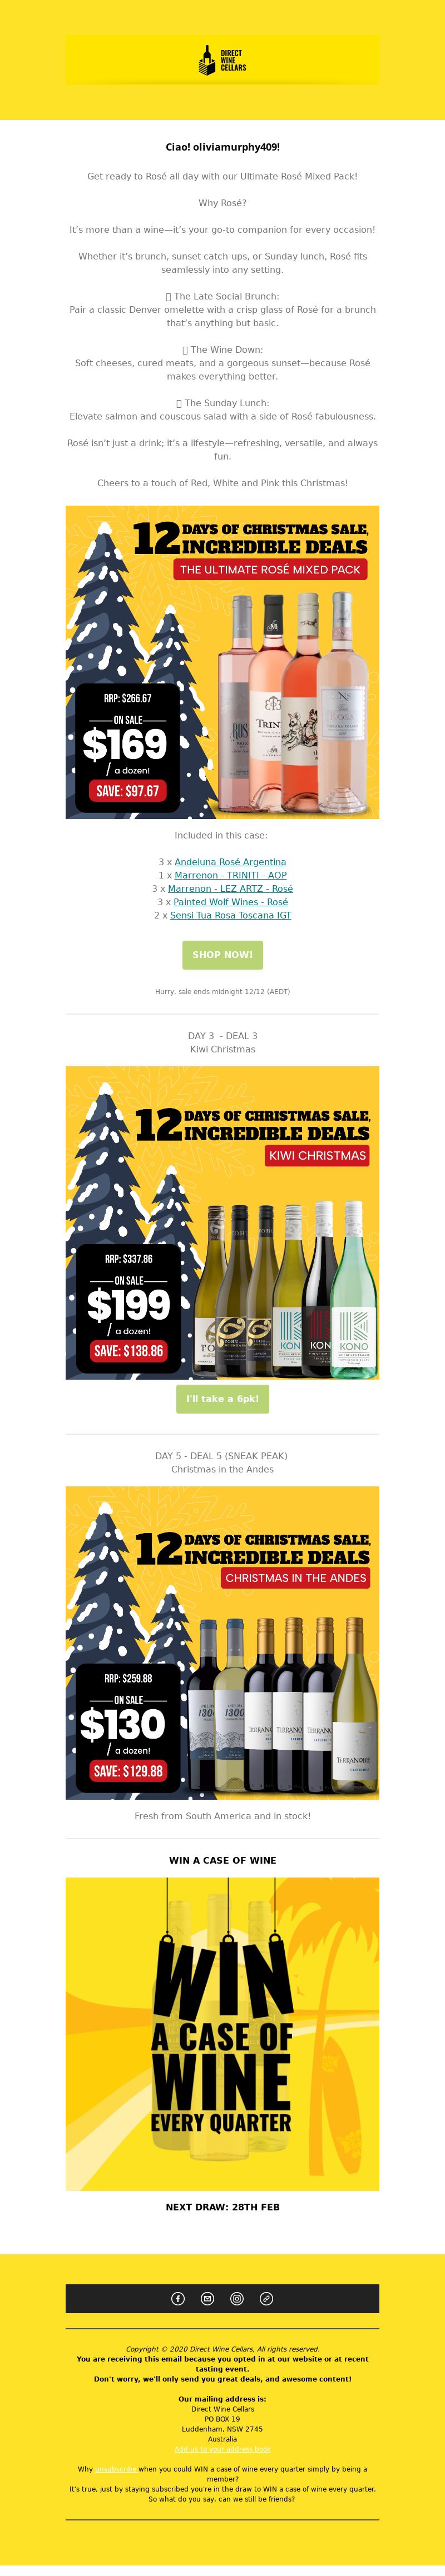The height and width of the screenshot is (2576, 445).
Task: Click the Direct Wine Cellars logo
Action: pos(222,61)
